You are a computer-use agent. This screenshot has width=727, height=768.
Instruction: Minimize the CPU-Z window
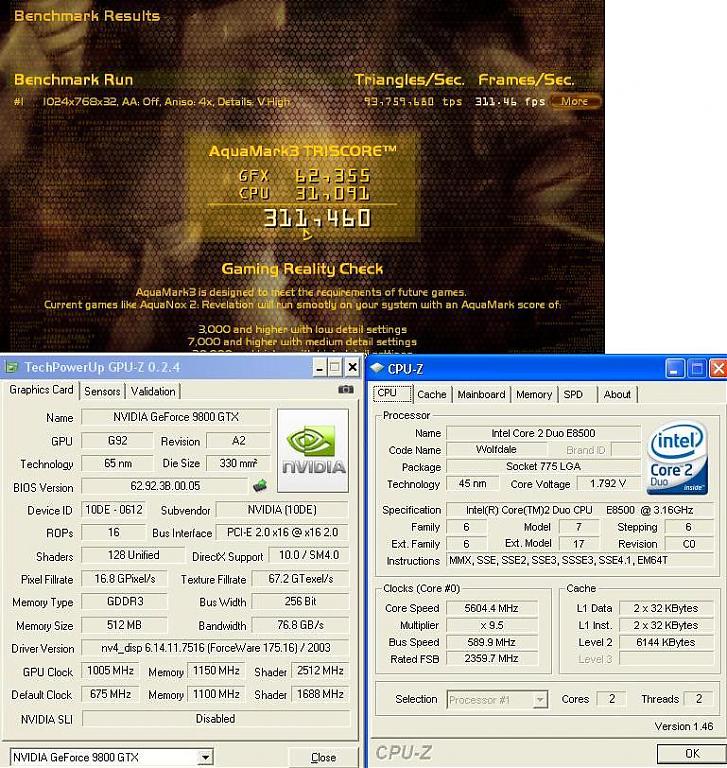(674, 369)
